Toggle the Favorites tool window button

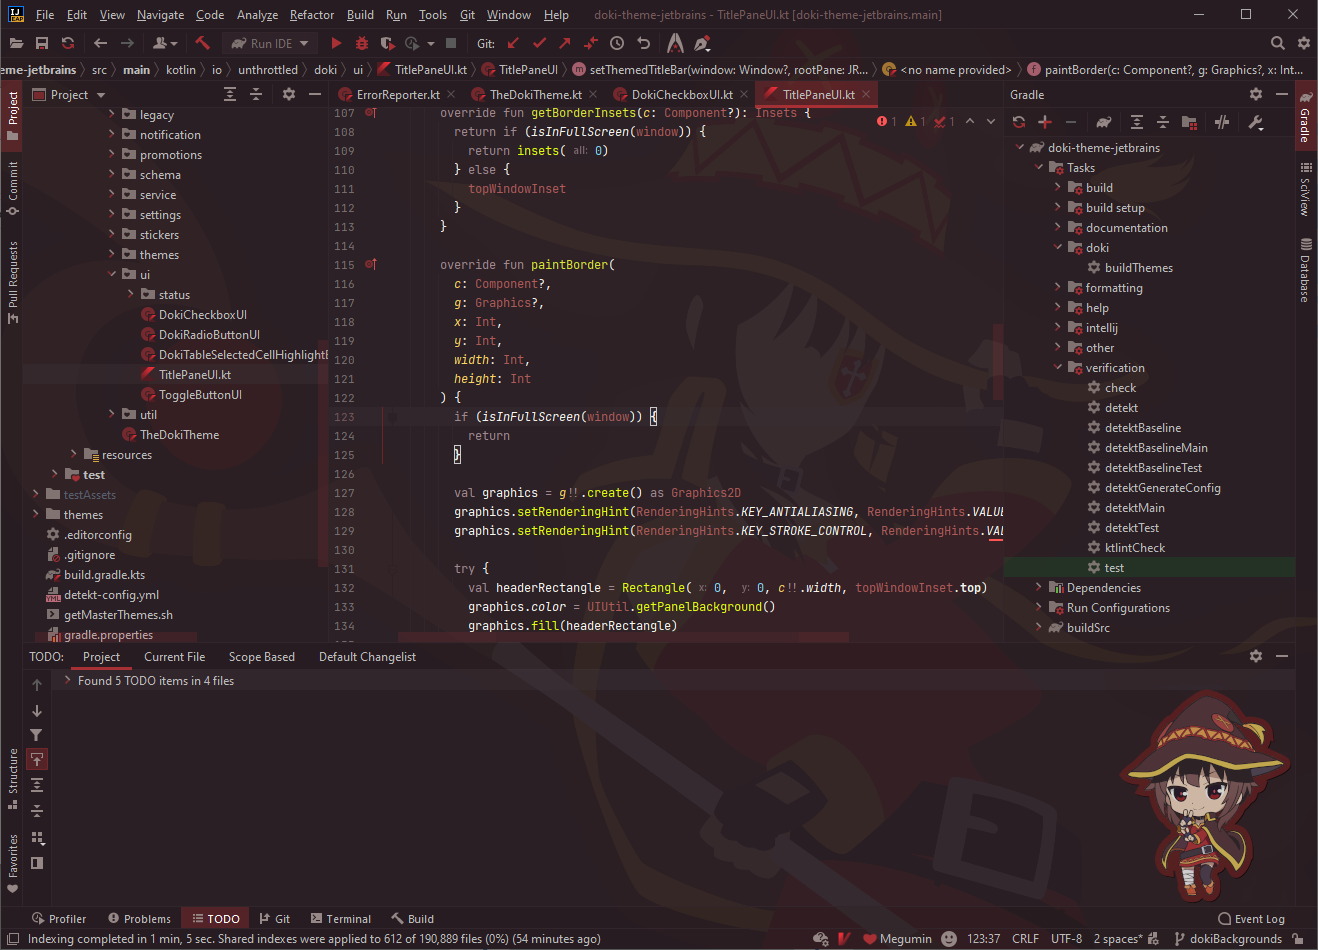pyautogui.click(x=13, y=863)
